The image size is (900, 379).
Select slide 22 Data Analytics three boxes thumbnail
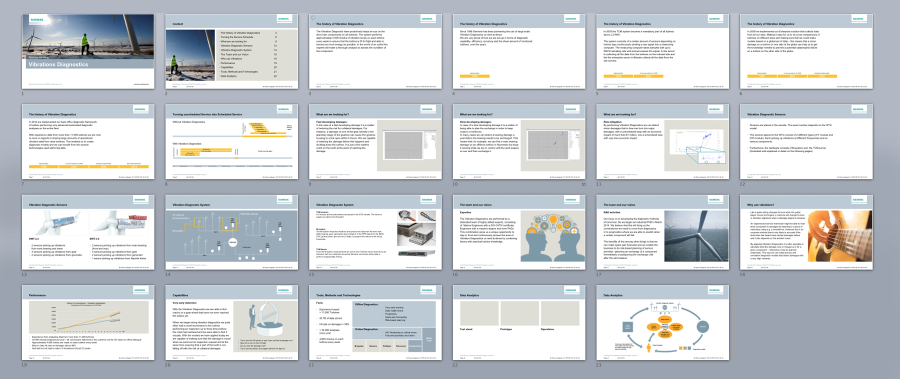click(x=518, y=323)
